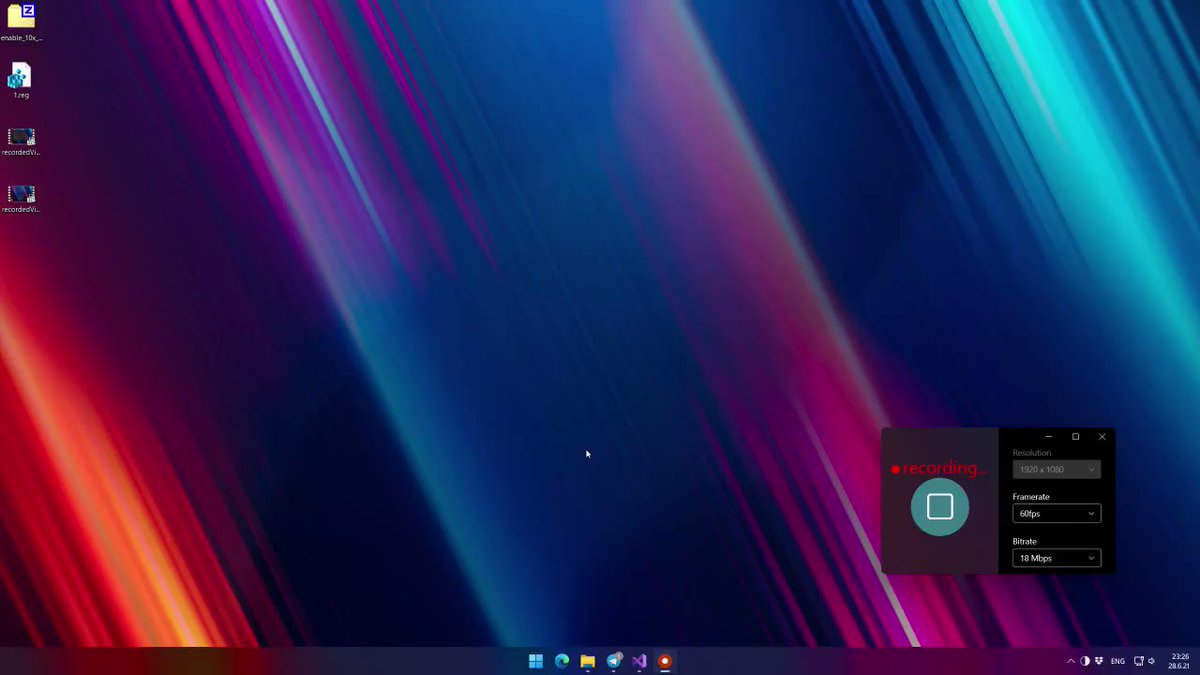1200x675 pixels.
Task: Select the 1.reg registry file icon
Action: pos(21,81)
